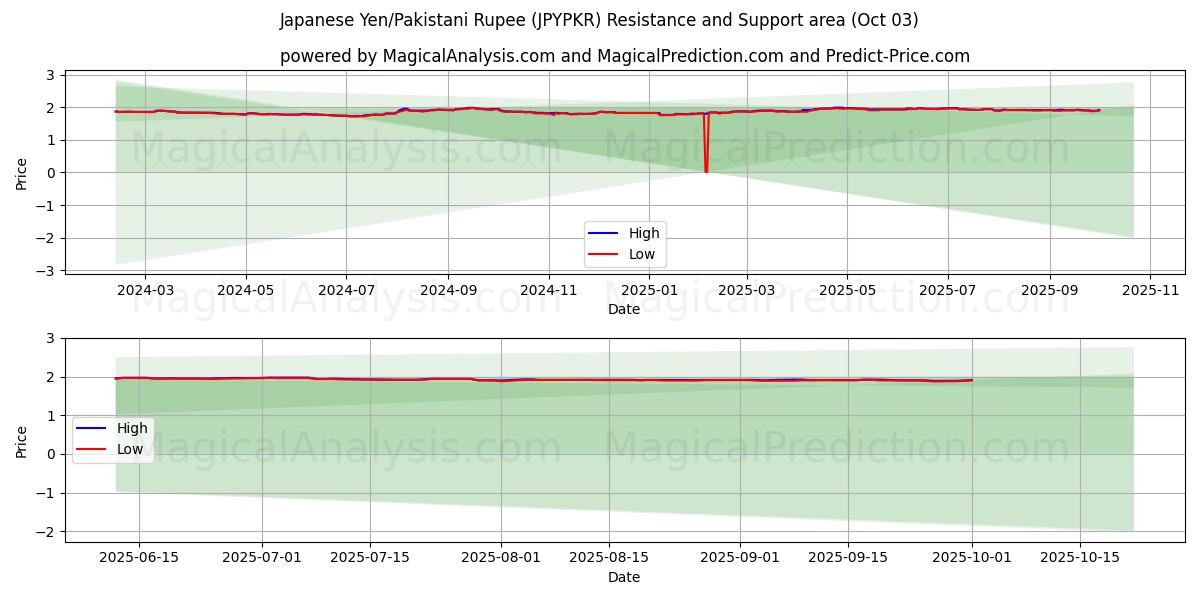Click the Date x-axis label under bottom chart
This screenshot has height=600, width=1200.
tap(624, 577)
